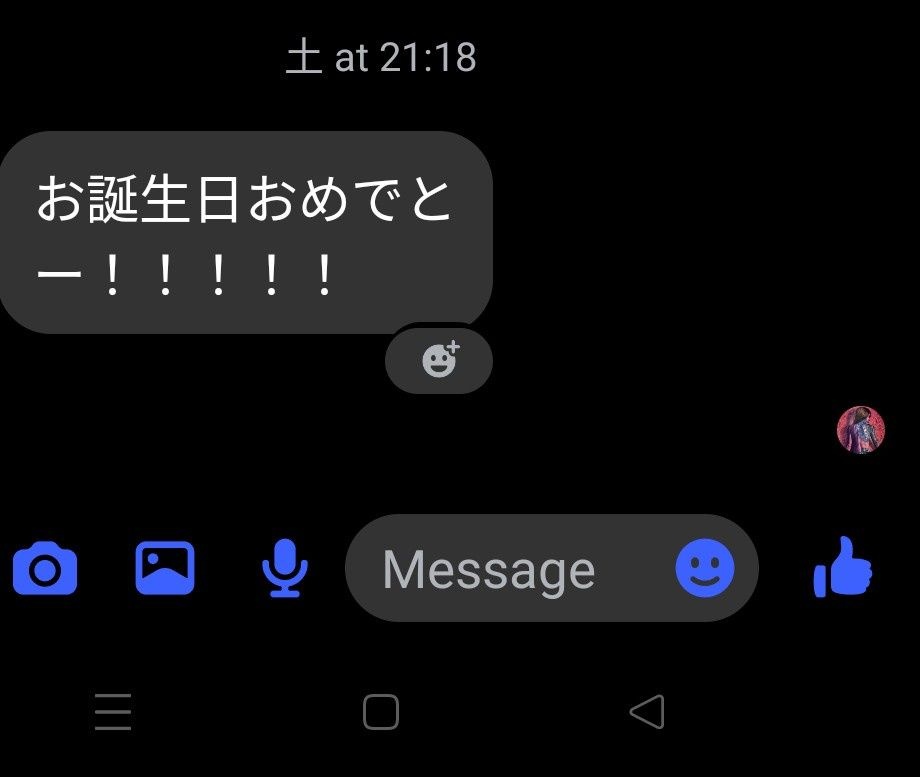The height and width of the screenshot is (777, 920).
Task: Send a thumbs-up like
Action: pyautogui.click(x=843, y=567)
